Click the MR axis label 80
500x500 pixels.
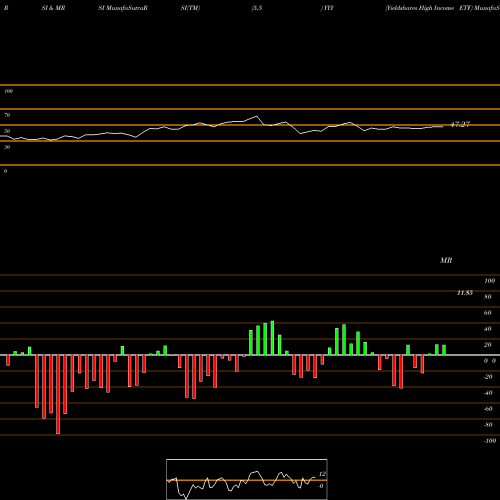(488, 297)
